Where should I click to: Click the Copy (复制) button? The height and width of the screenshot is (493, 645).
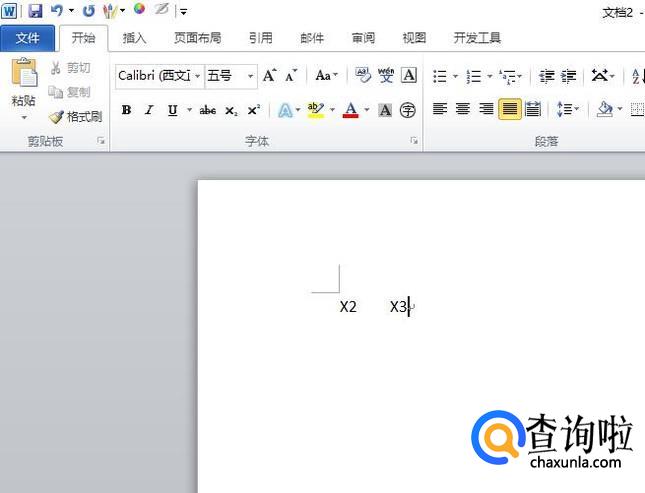69,92
